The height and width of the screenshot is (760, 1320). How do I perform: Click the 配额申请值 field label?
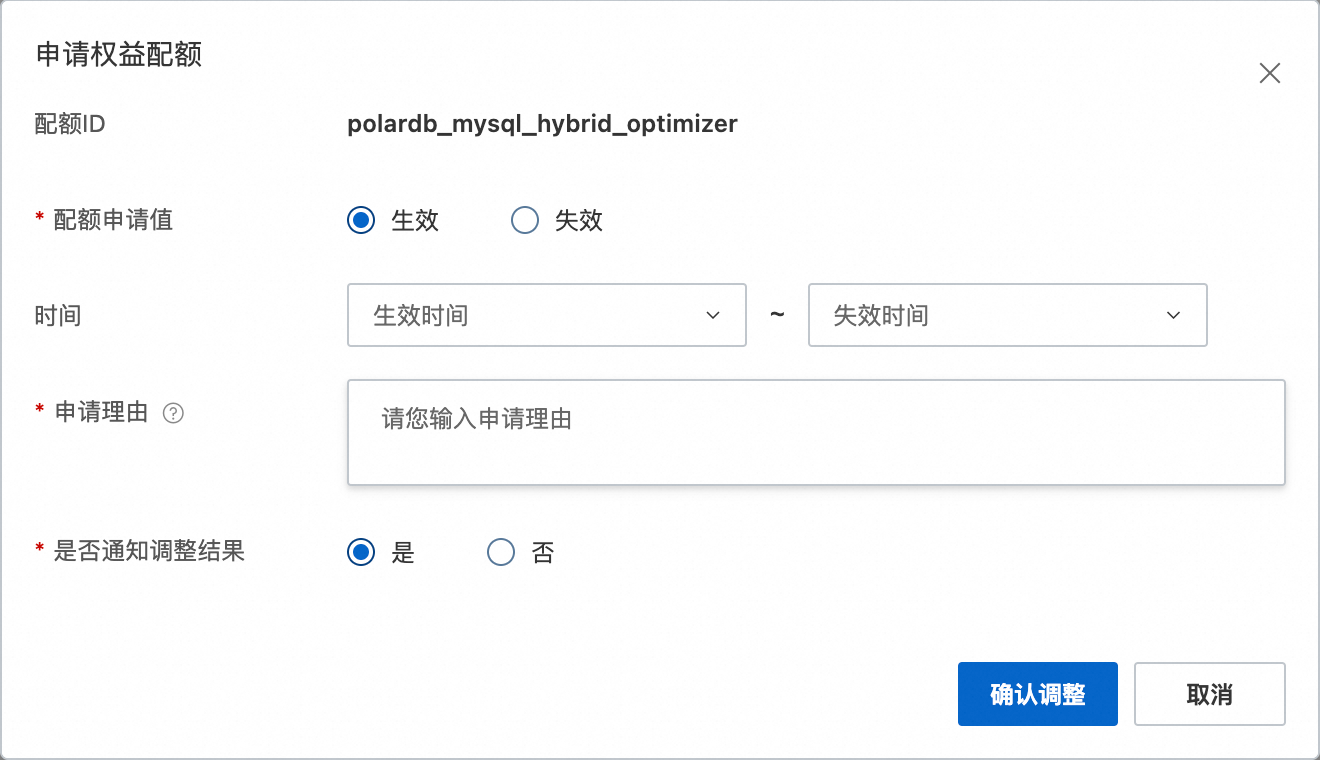coord(113,220)
